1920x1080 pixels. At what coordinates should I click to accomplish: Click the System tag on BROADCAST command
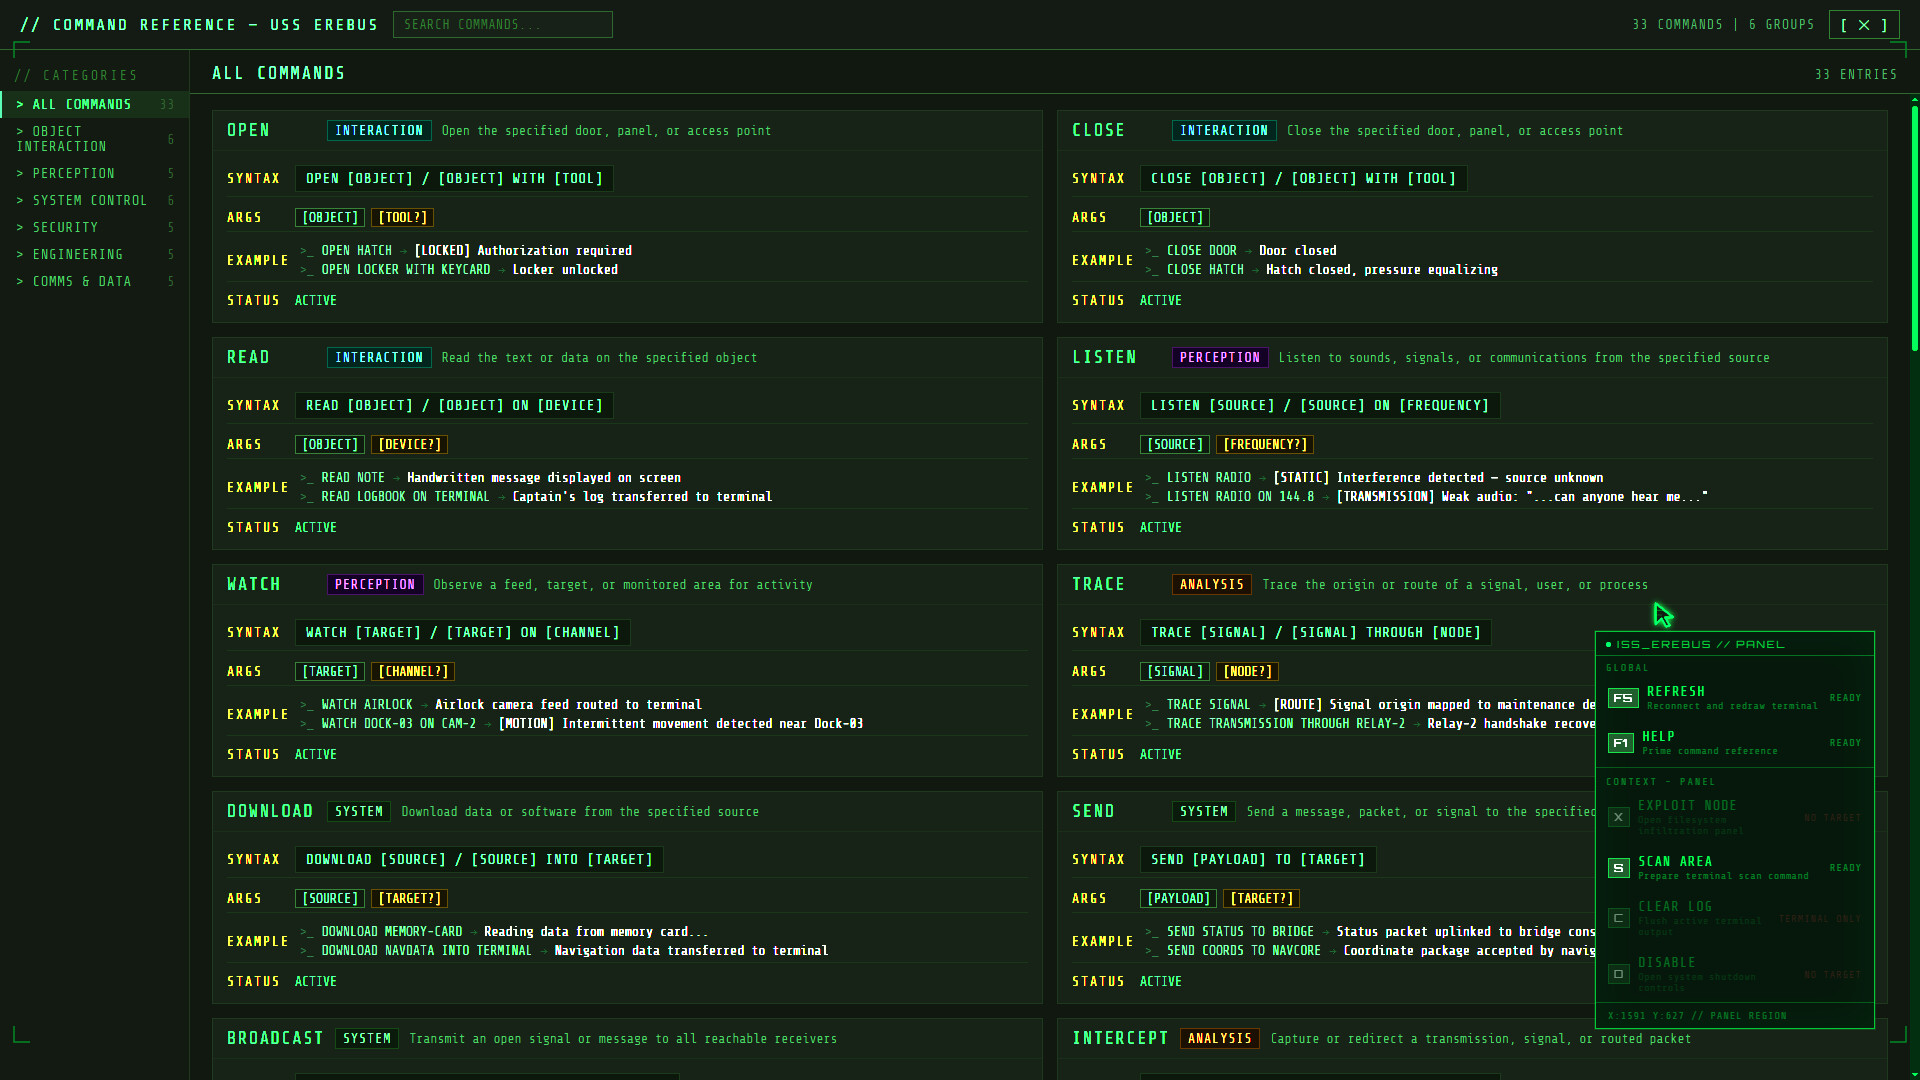[x=367, y=1039]
